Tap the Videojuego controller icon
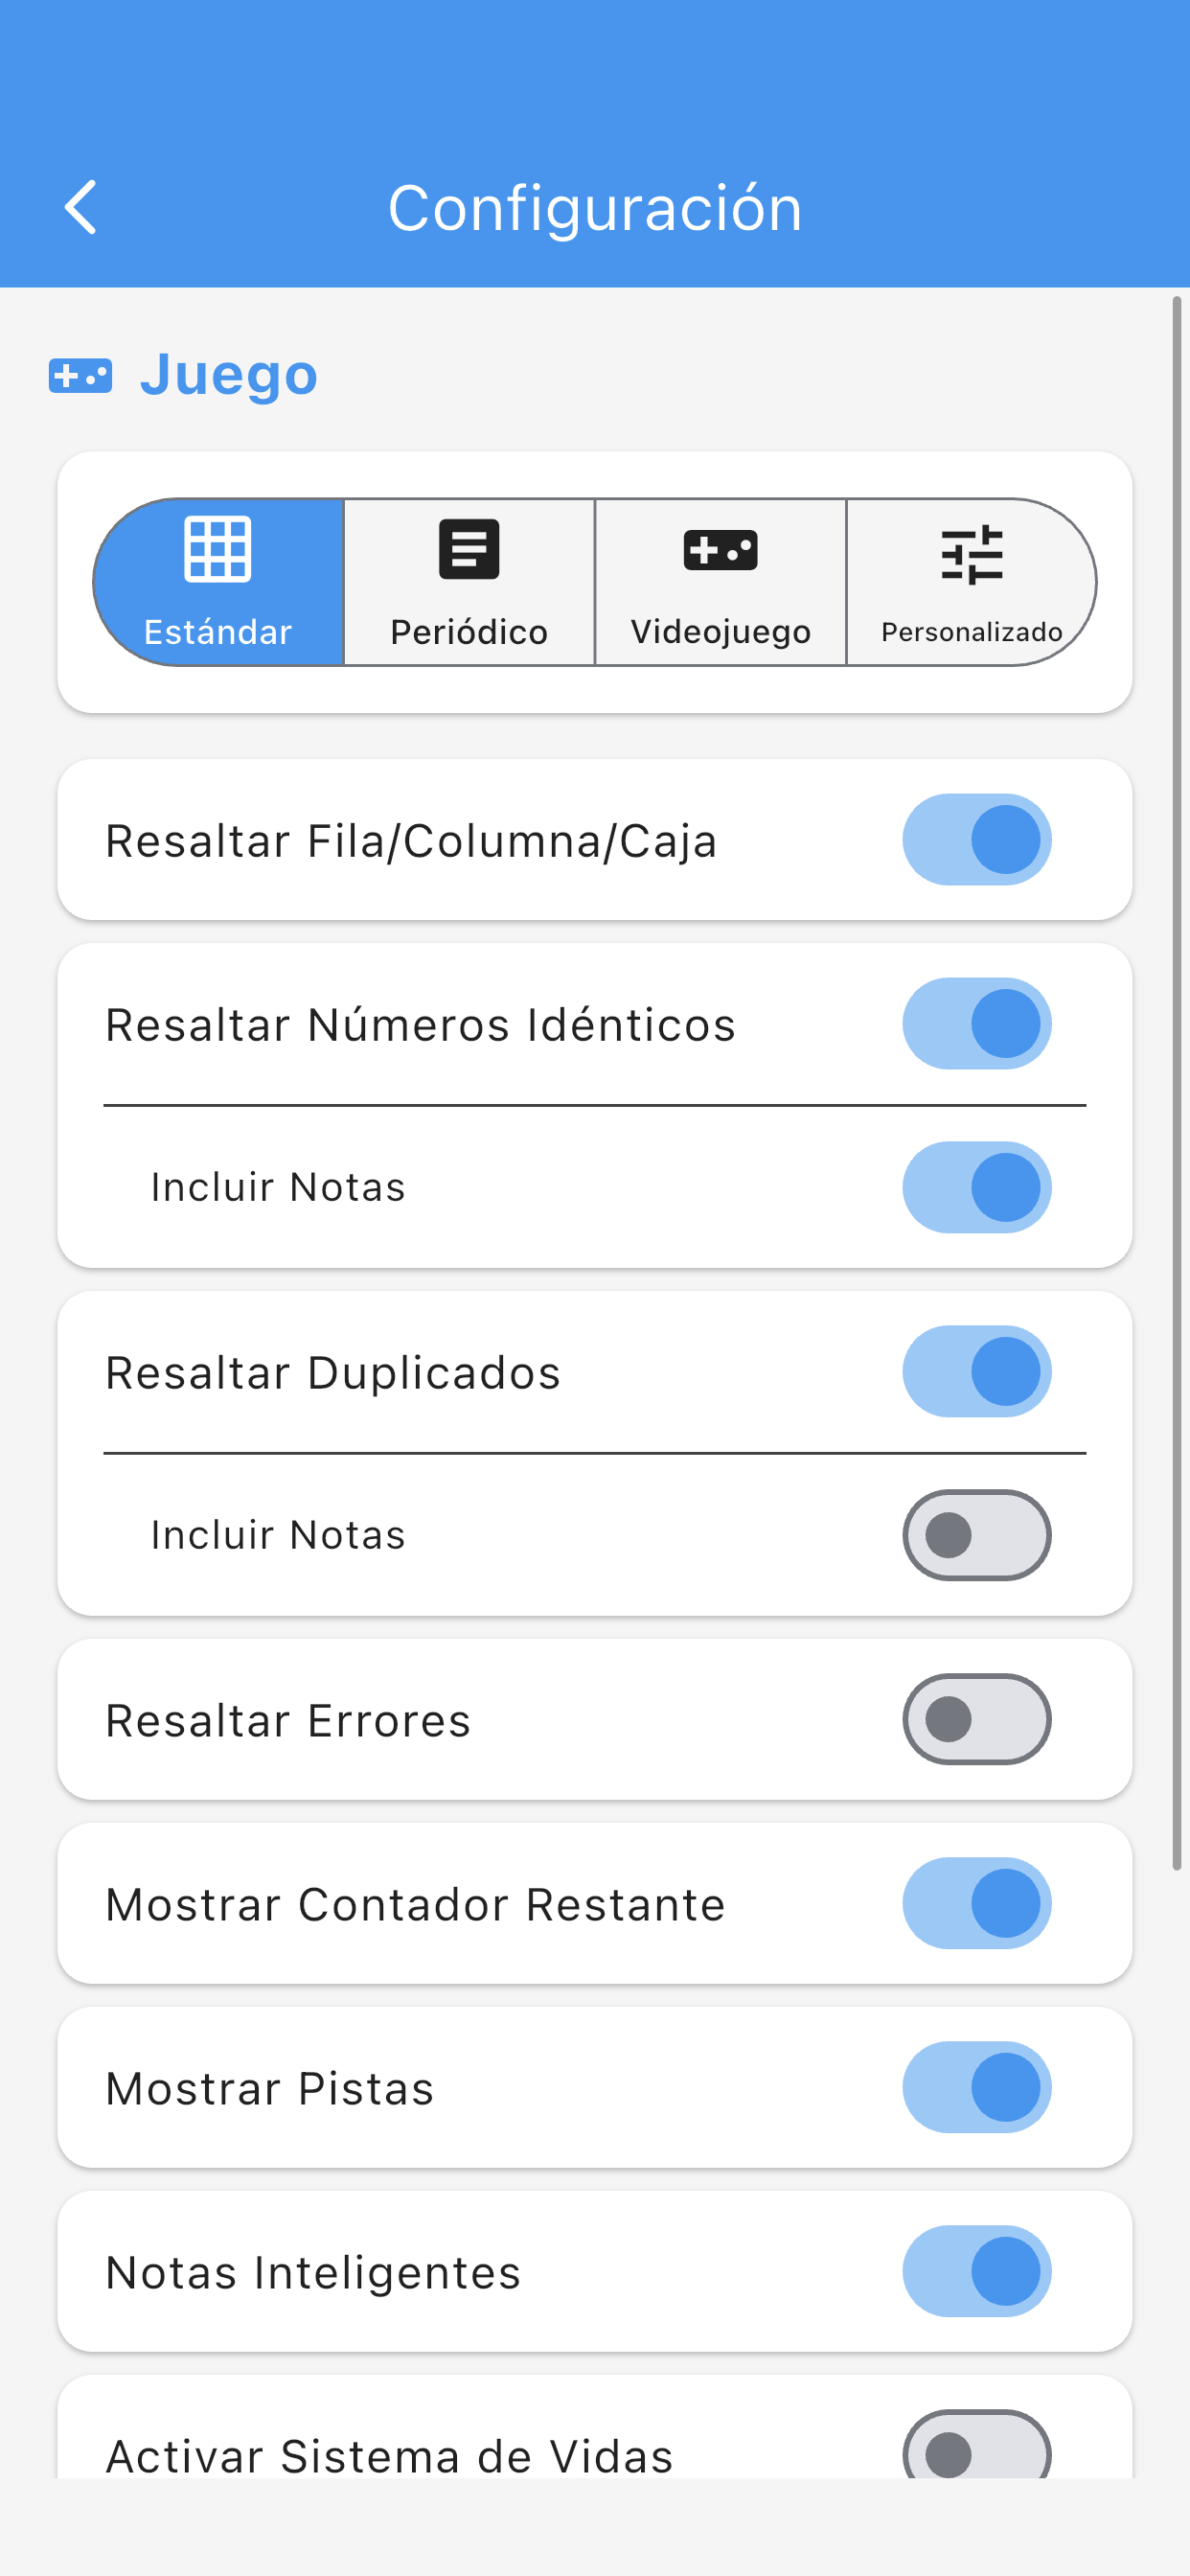The width and height of the screenshot is (1190, 2576). pyautogui.click(x=720, y=549)
